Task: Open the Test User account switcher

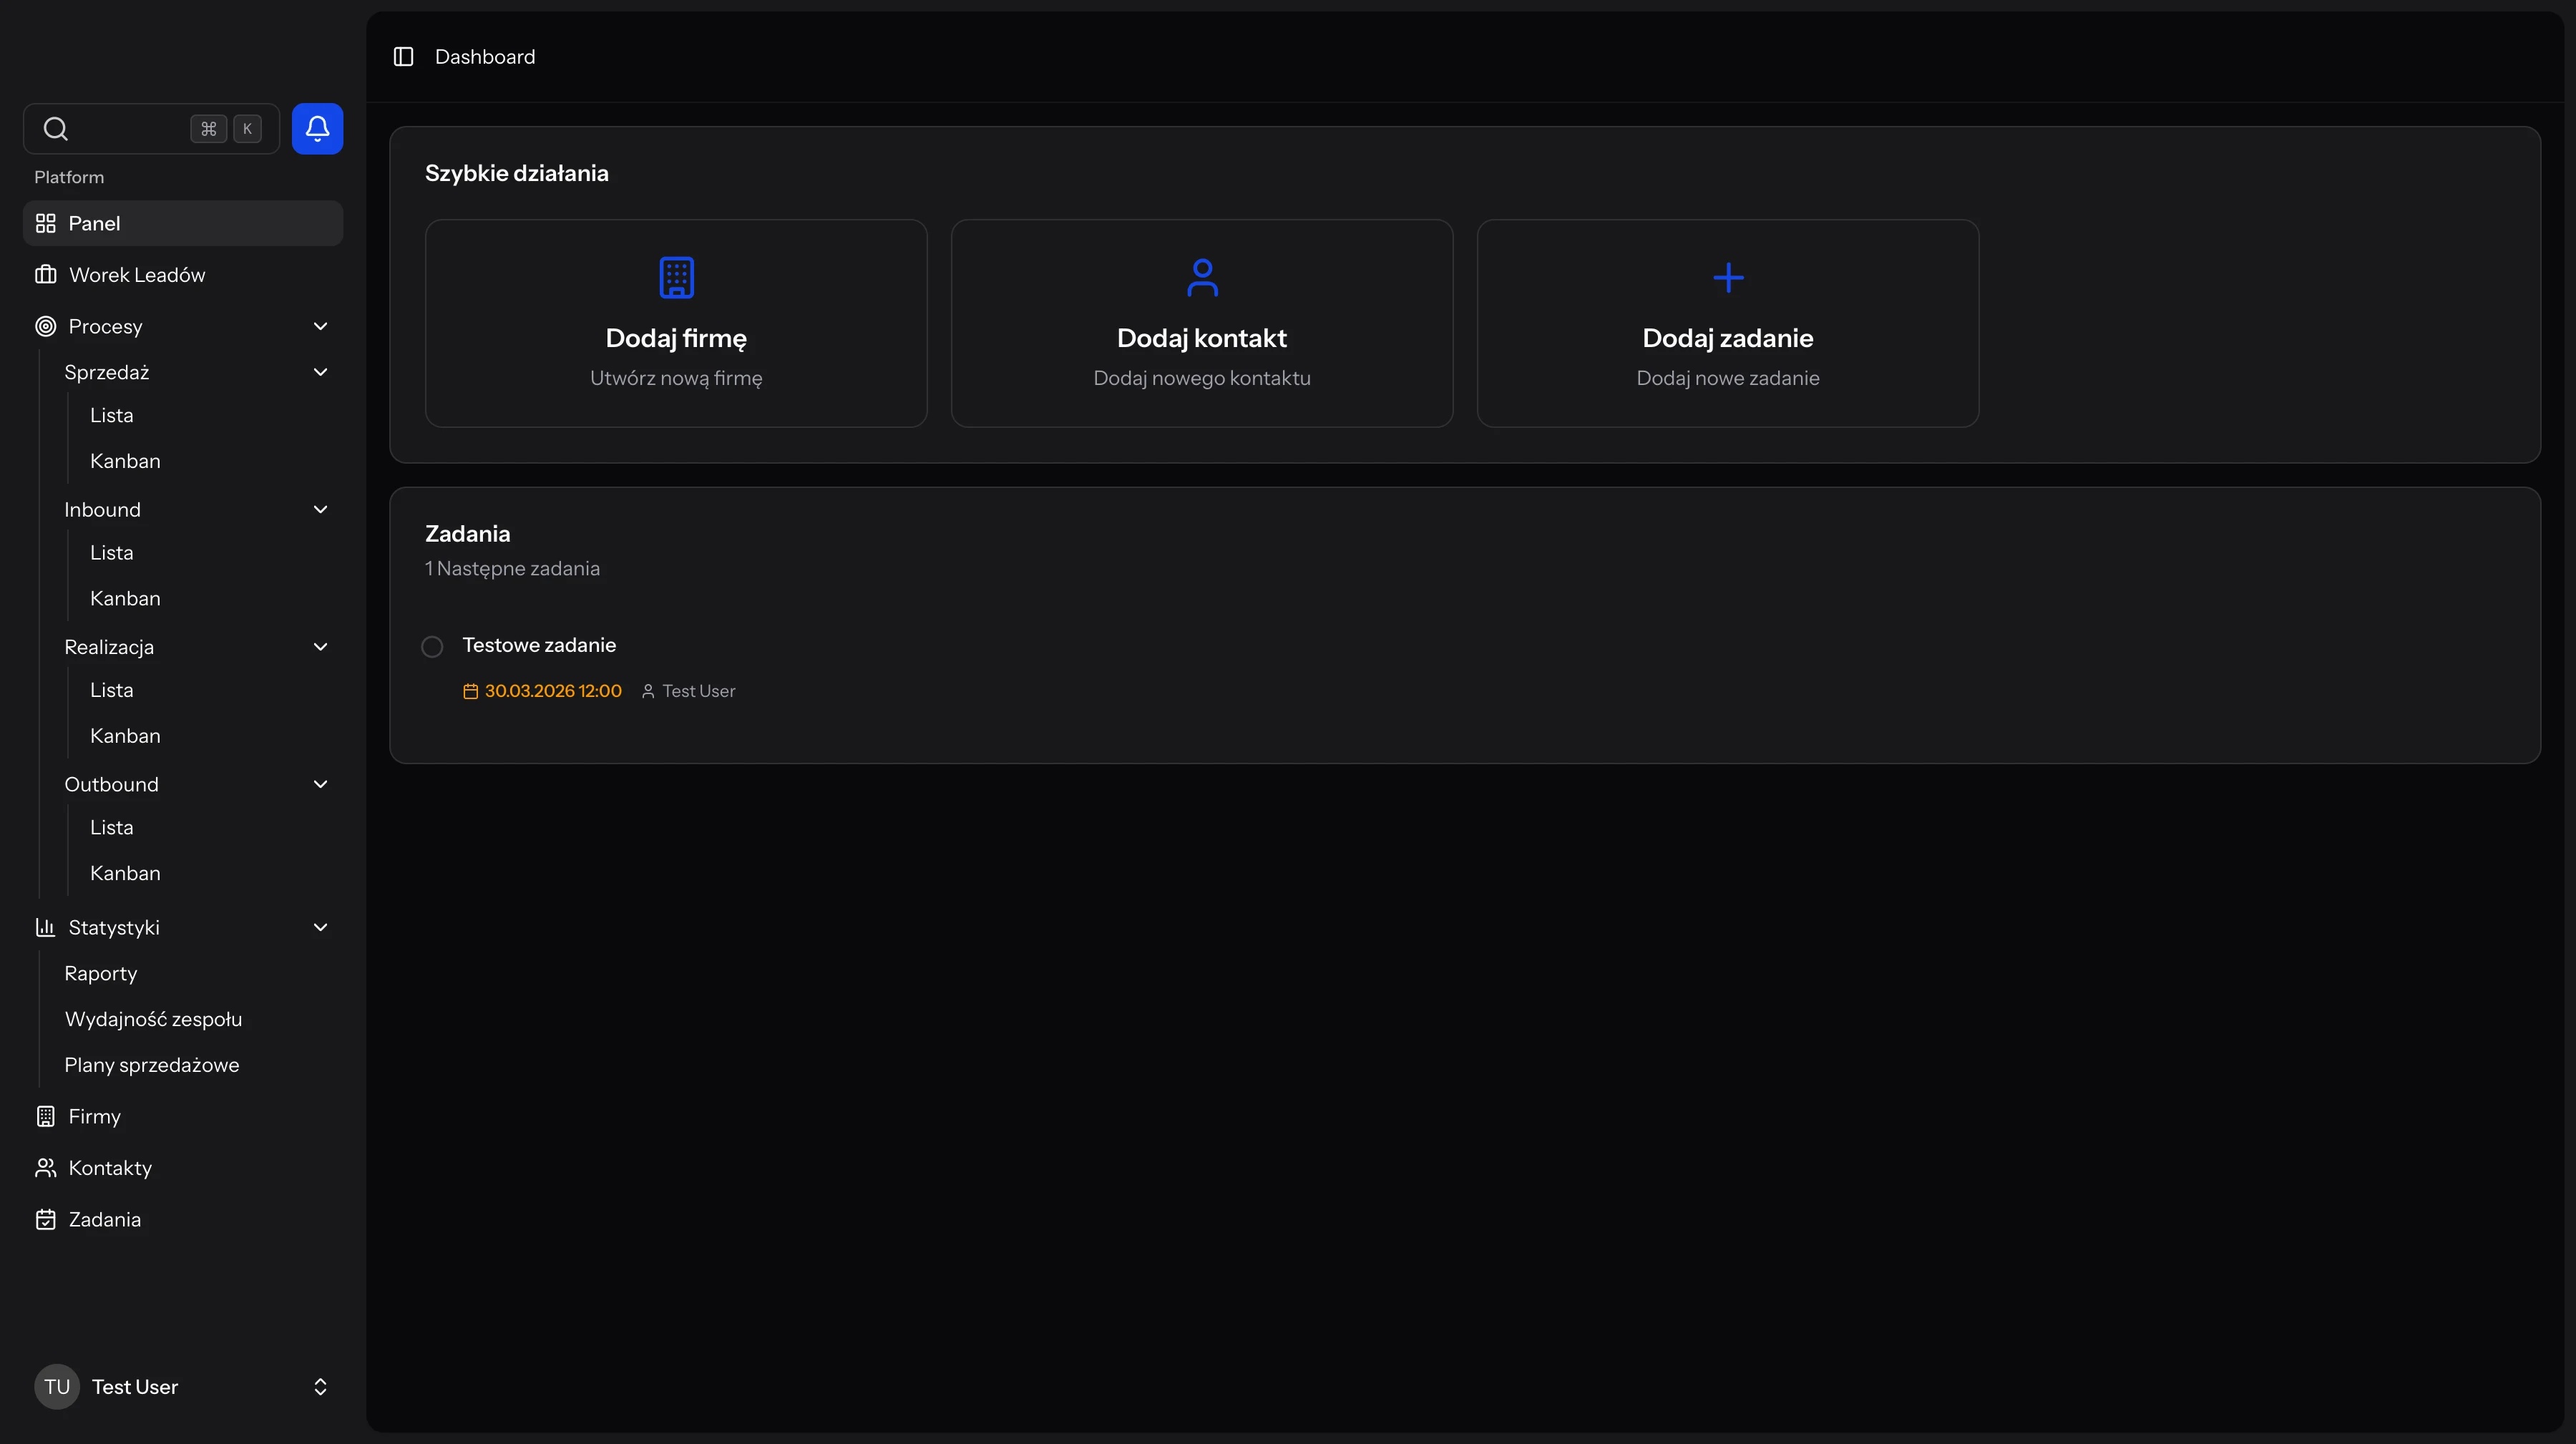Action: (x=182, y=1387)
